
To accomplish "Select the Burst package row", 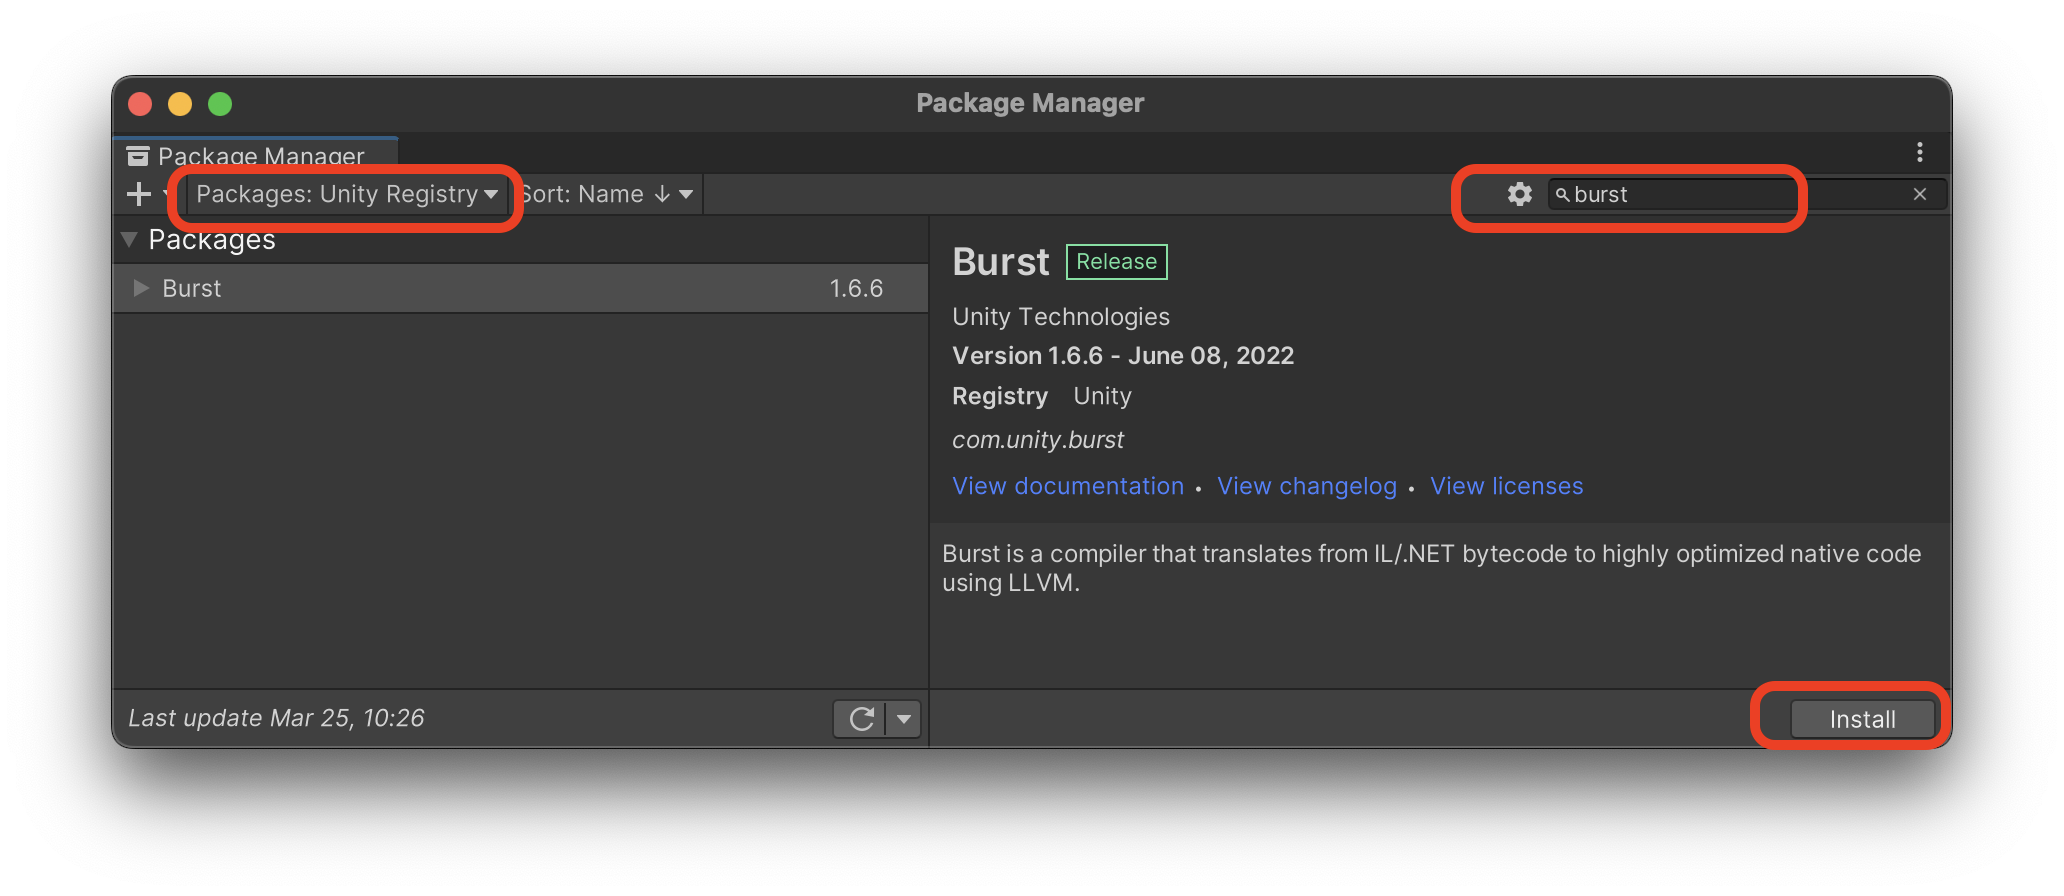I will tap(521, 288).
